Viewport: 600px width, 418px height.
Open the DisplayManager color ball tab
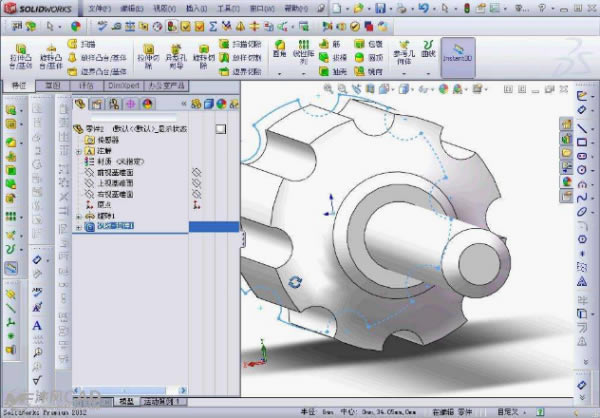tap(147, 103)
